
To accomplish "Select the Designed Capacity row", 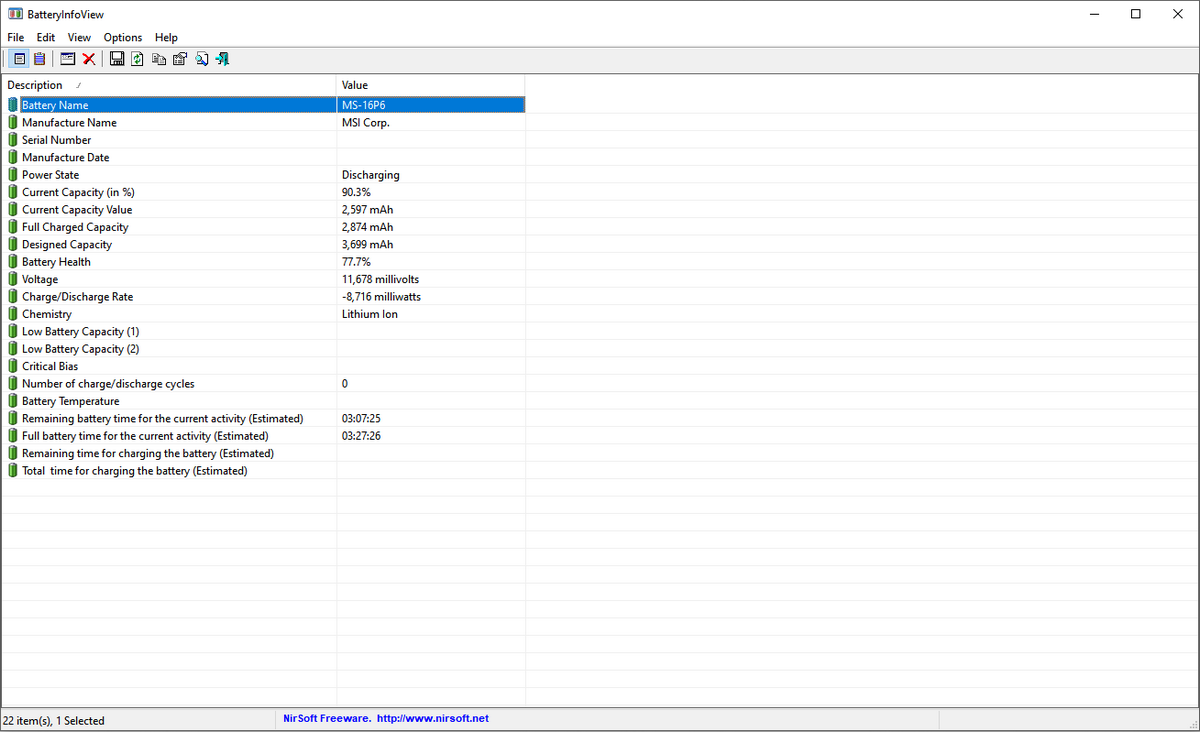I will coord(264,244).
